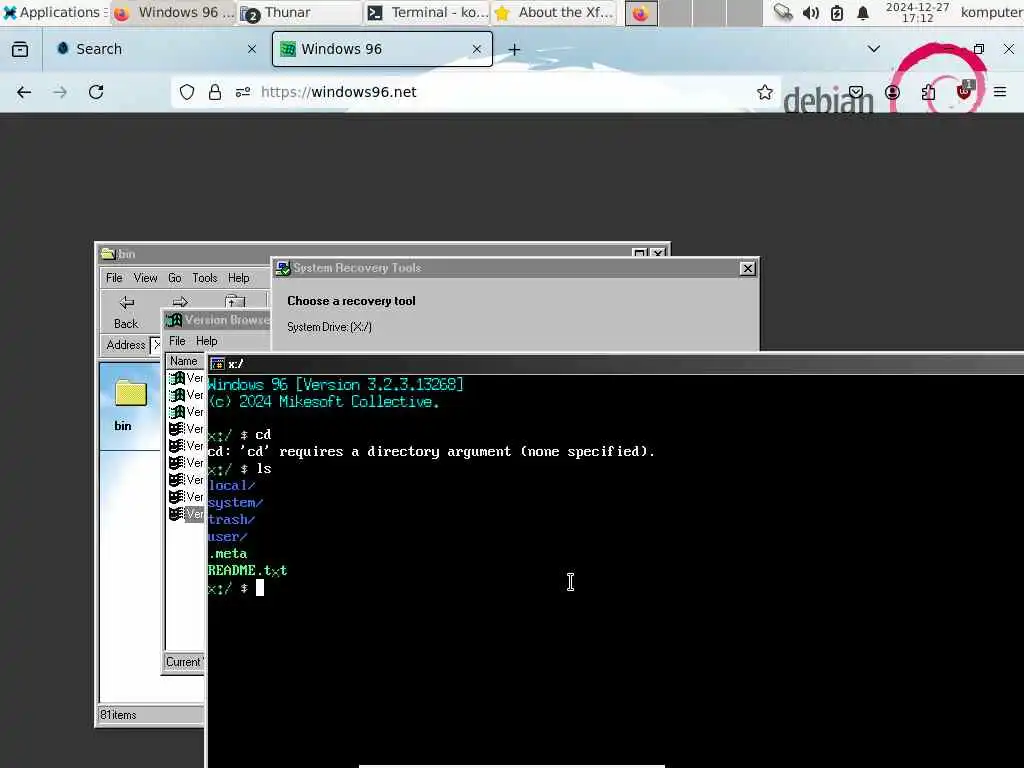Click the System Recovery Tools title icon
The image size is (1024, 768).
283,268
